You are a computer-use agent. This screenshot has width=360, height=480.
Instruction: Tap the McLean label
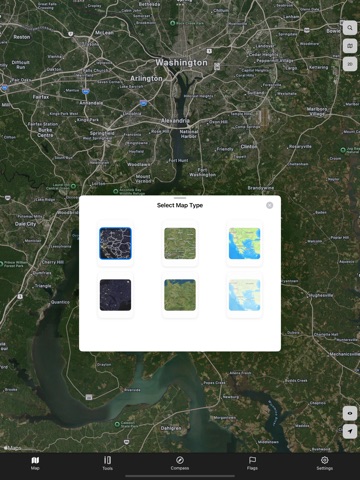pos(104,33)
